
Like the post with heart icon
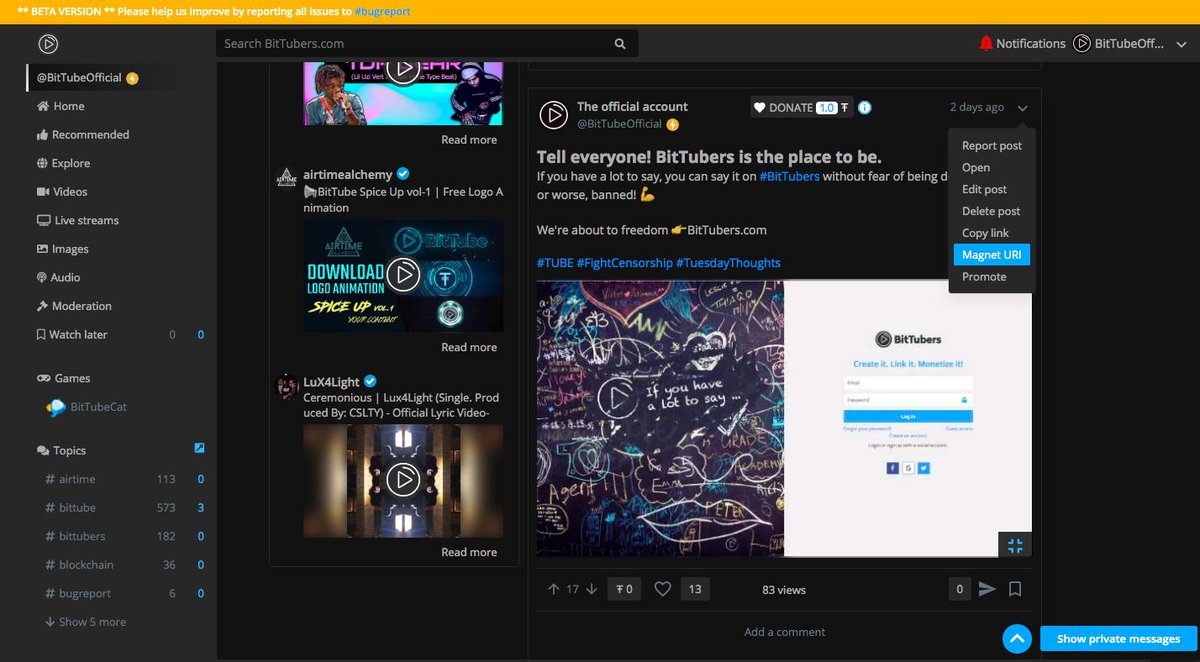click(662, 589)
